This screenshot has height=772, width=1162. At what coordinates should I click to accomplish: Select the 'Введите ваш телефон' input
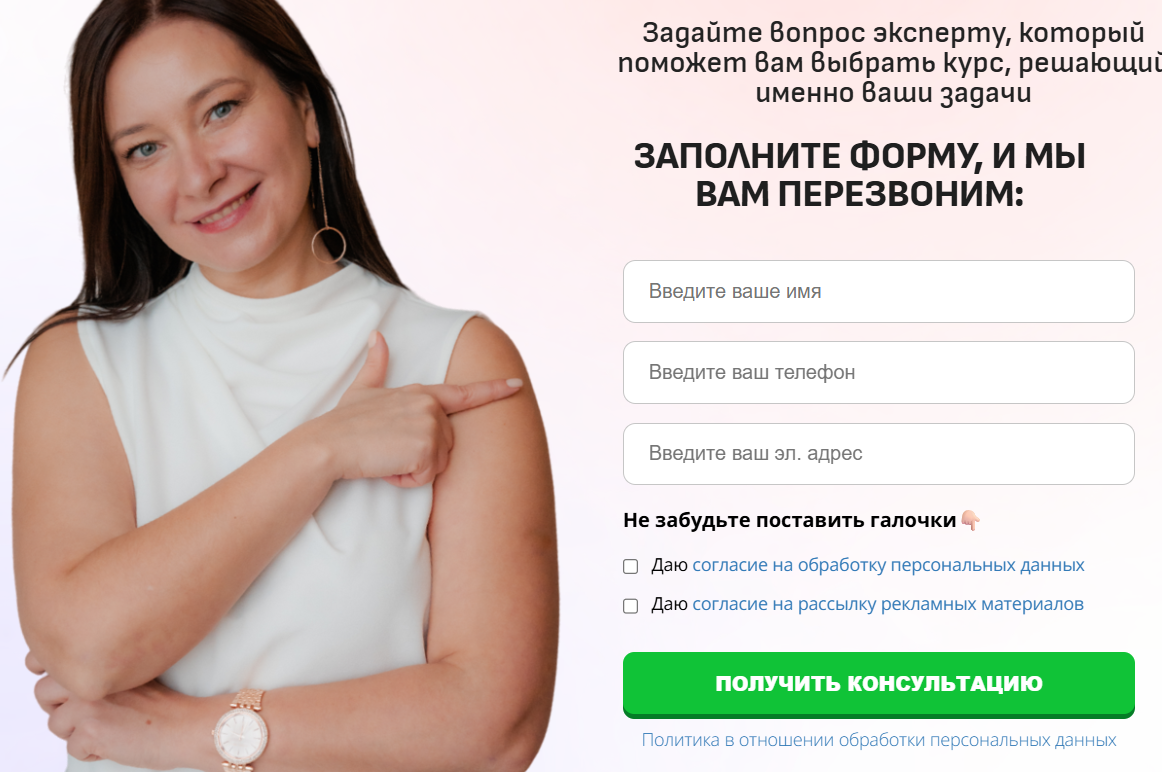(x=878, y=373)
